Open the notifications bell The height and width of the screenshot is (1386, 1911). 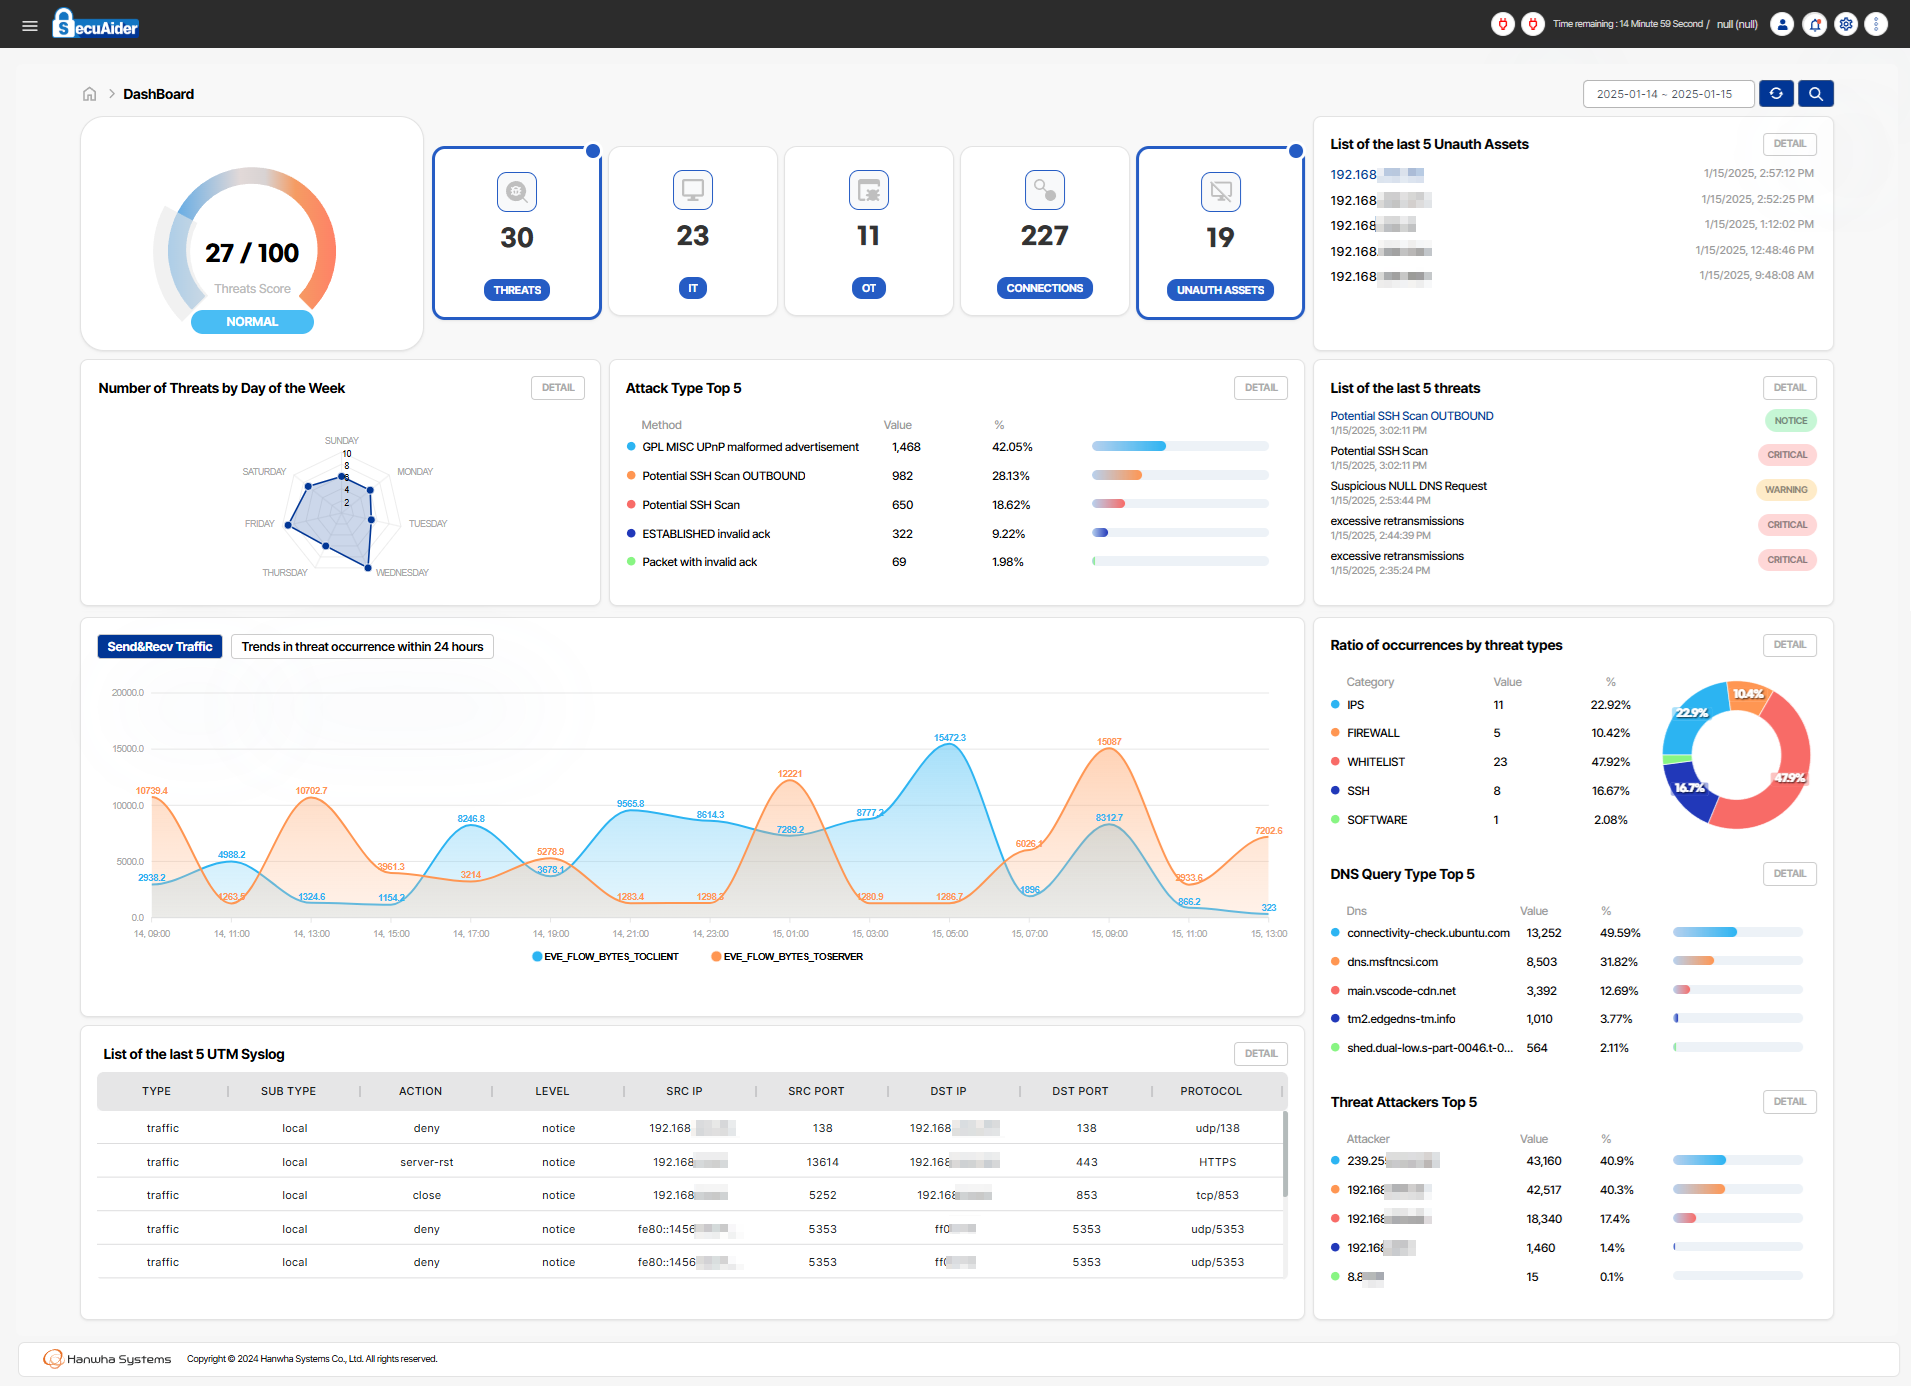[x=1815, y=24]
